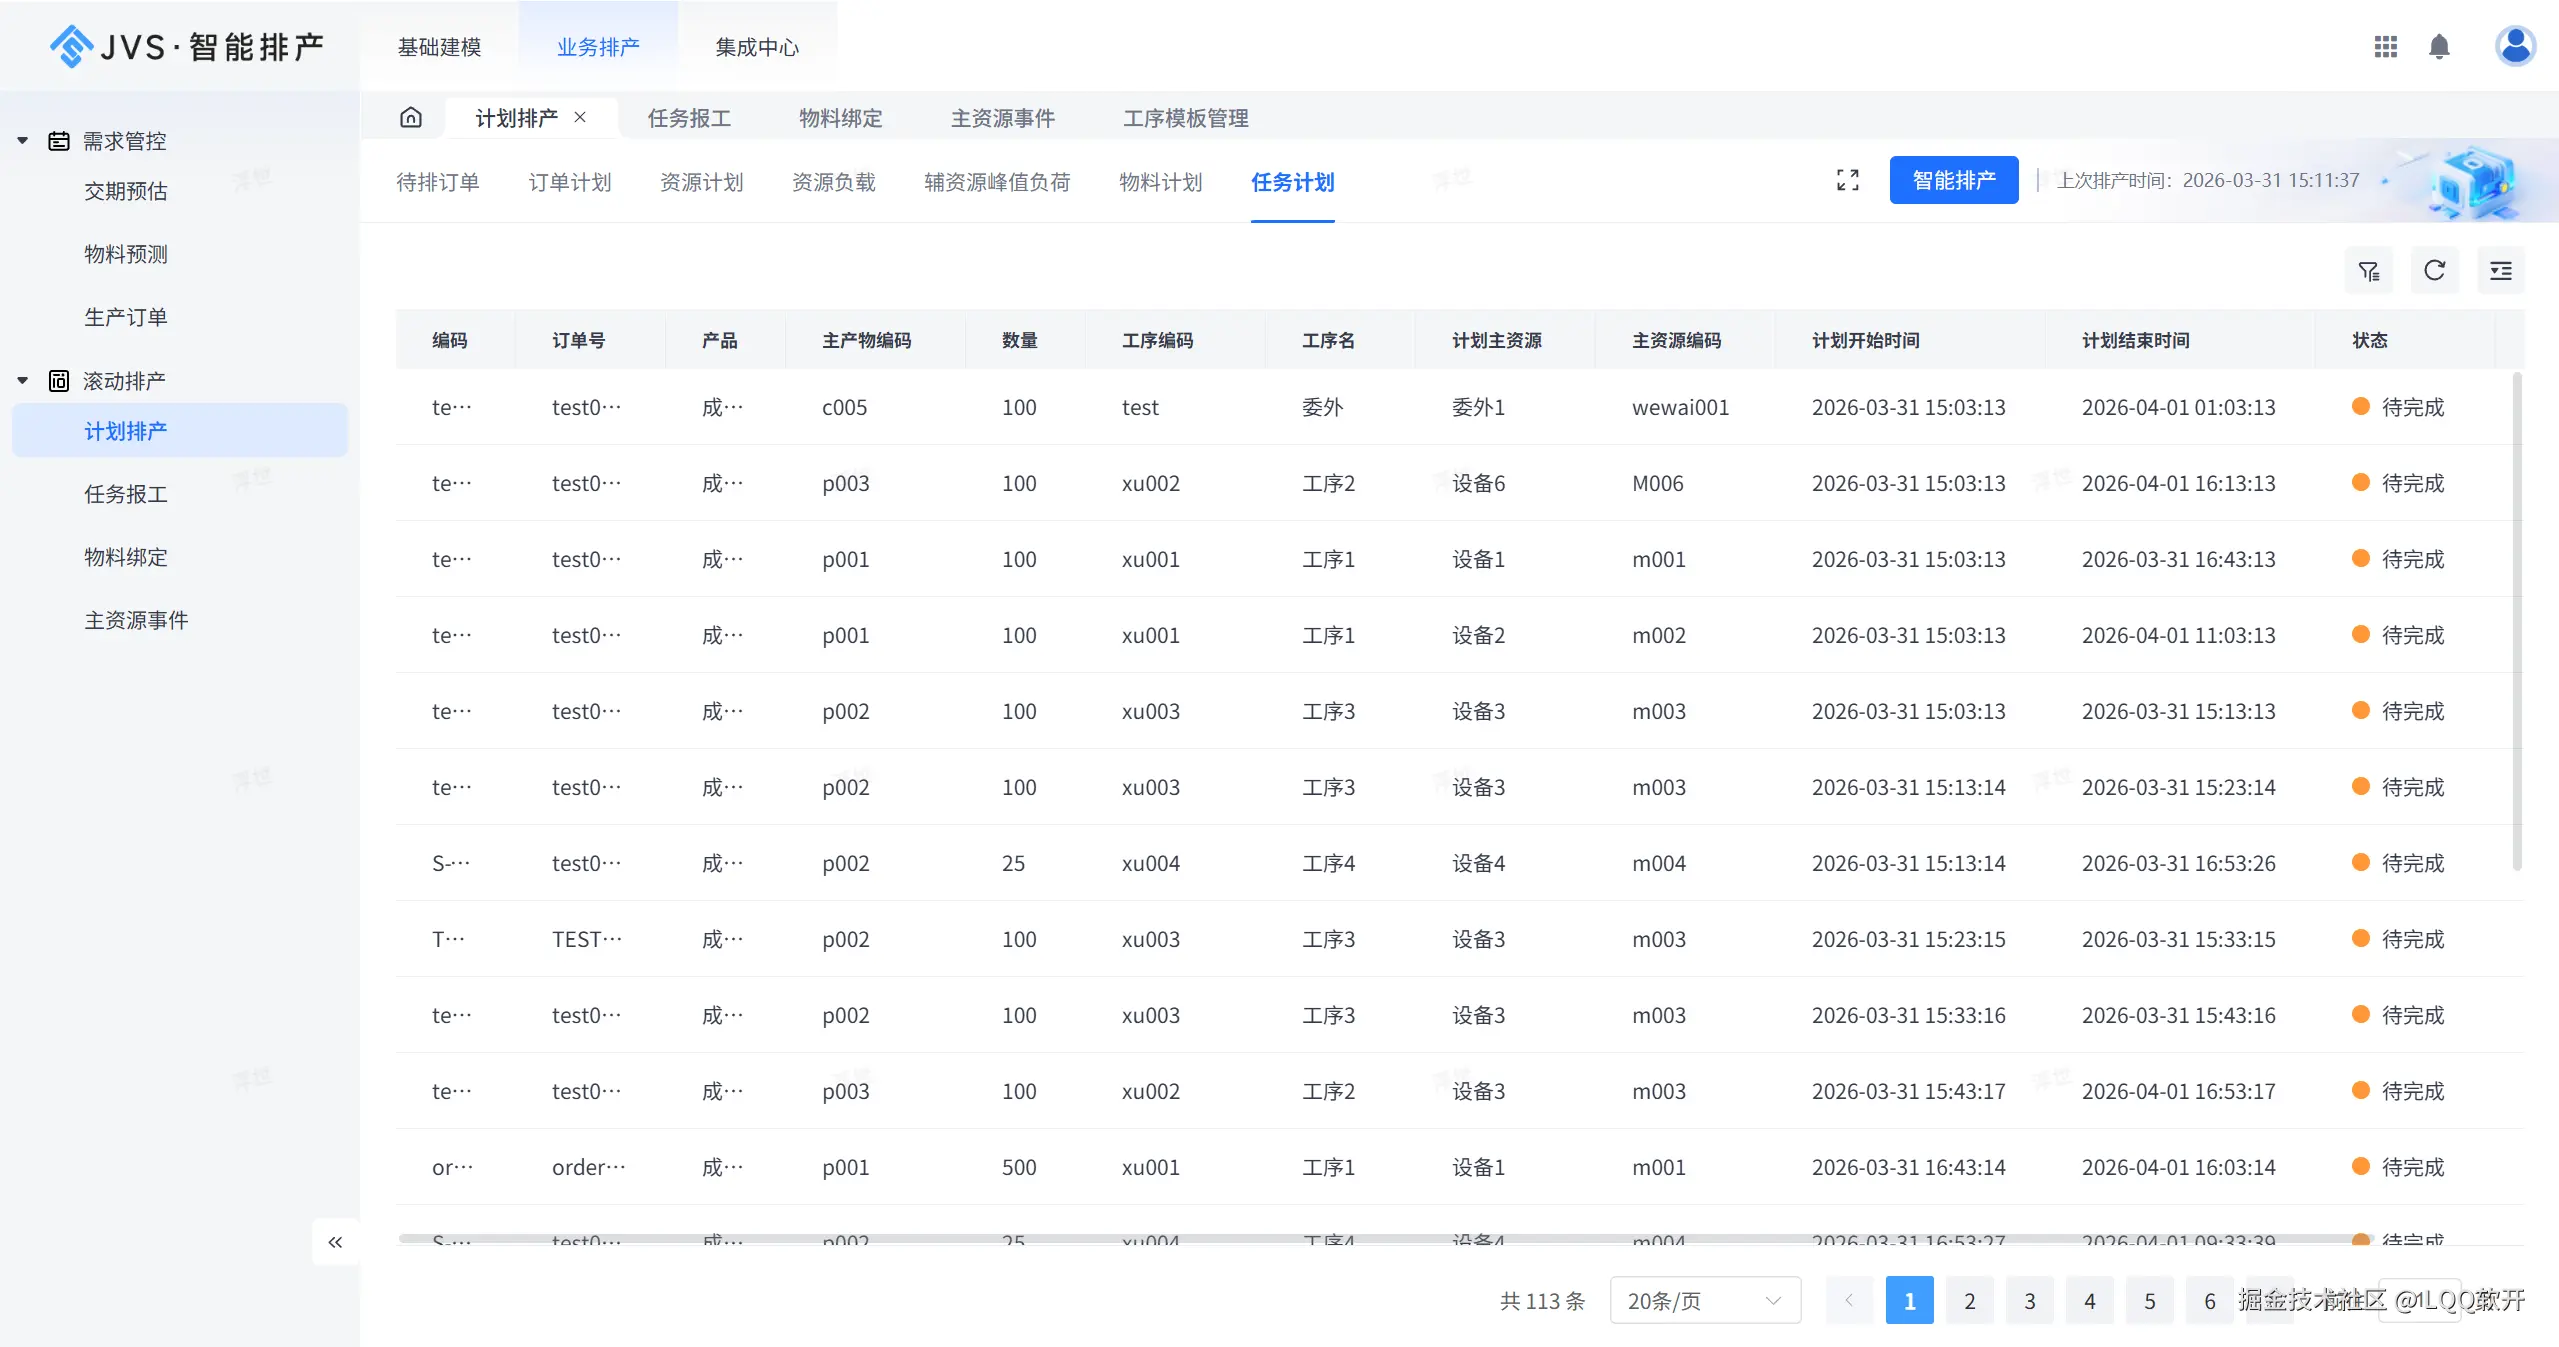
Task: Click the home icon tab
Action: (411, 118)
